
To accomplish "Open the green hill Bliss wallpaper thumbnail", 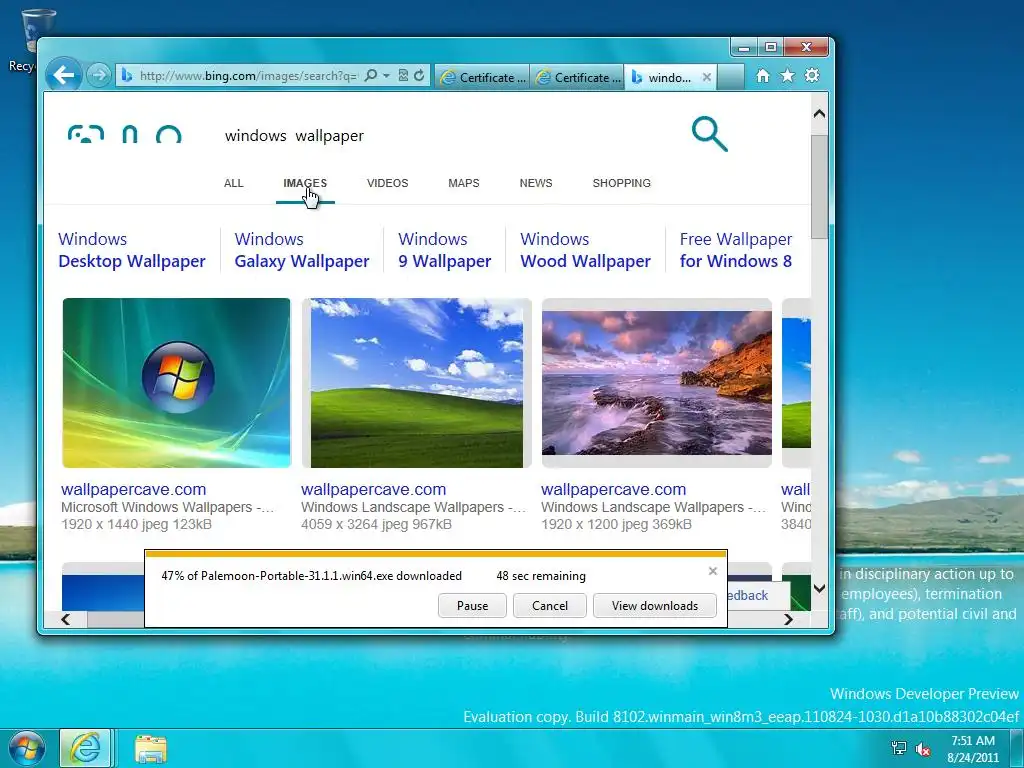I will pyautogui.click(x=417, y=383).
